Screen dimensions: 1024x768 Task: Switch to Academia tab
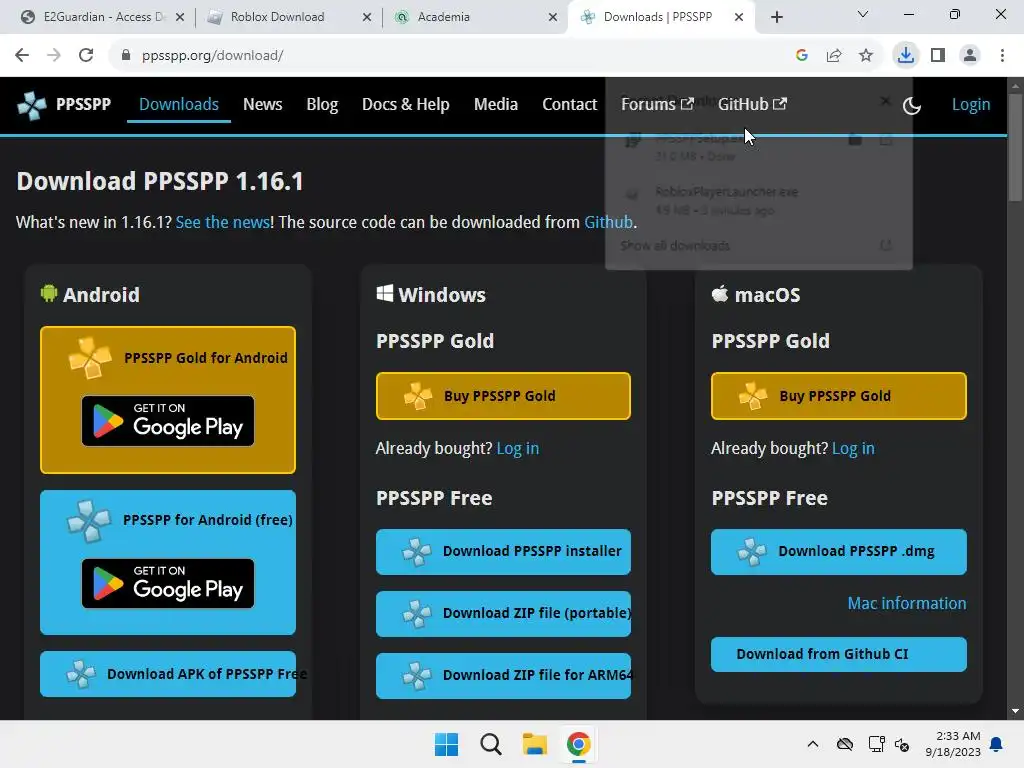(473, 17)
